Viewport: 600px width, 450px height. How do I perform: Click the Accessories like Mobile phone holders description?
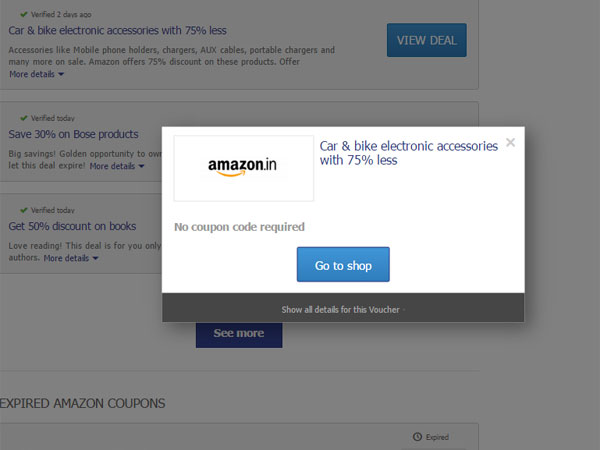[171, 49]
